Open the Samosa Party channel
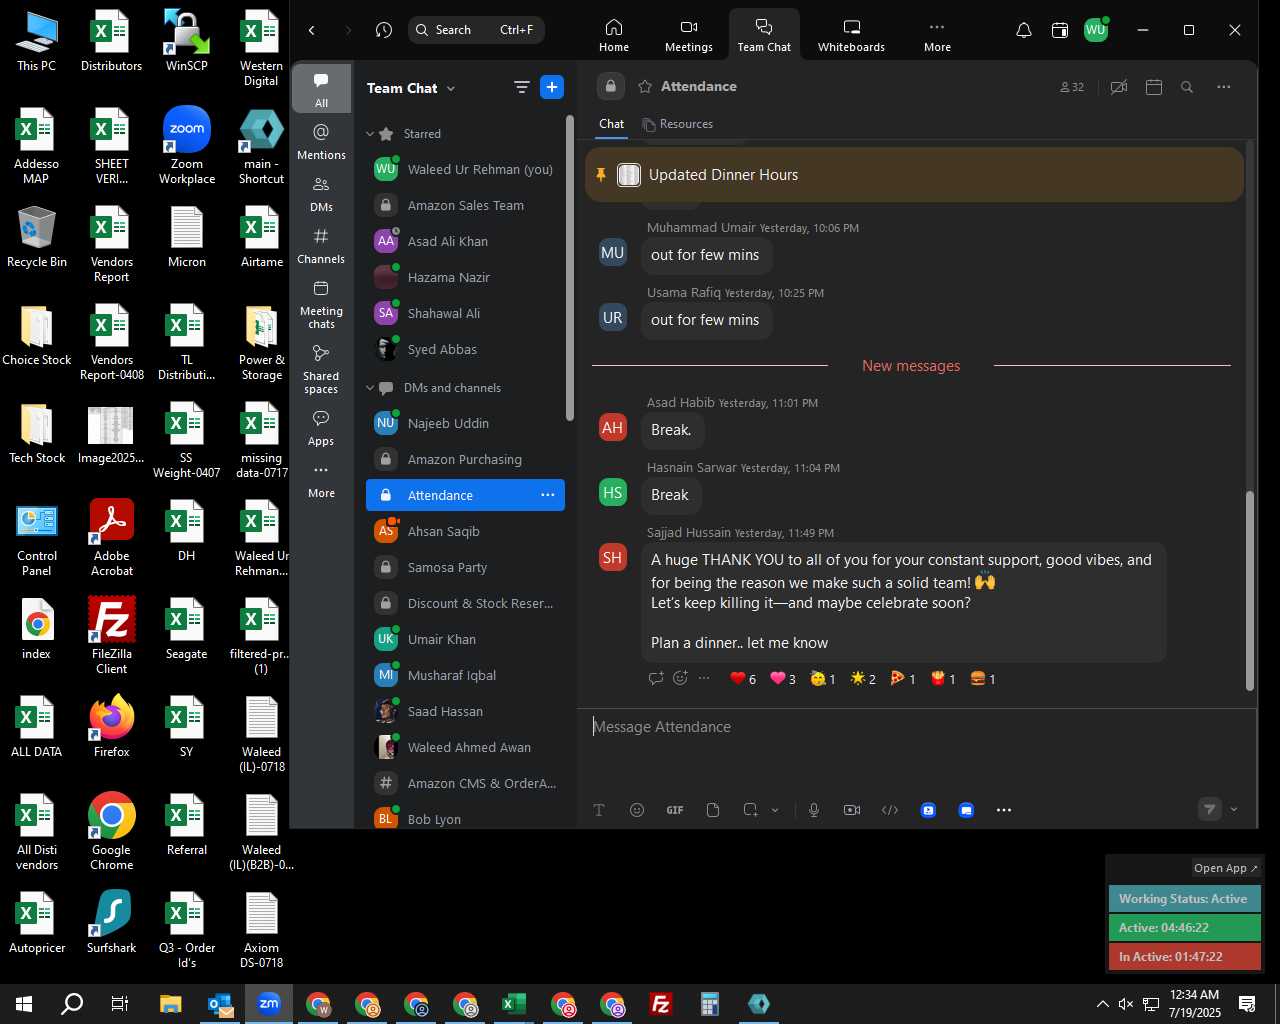Screen dimensions: 1280x1024 coord(466,567)
